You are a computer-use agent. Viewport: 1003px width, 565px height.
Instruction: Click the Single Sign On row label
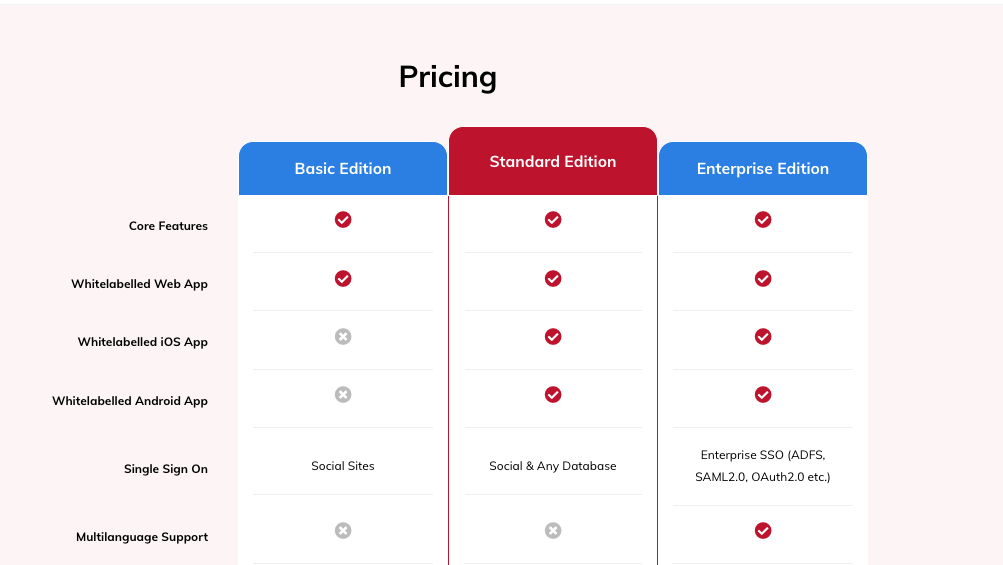(x=166, y=469)
